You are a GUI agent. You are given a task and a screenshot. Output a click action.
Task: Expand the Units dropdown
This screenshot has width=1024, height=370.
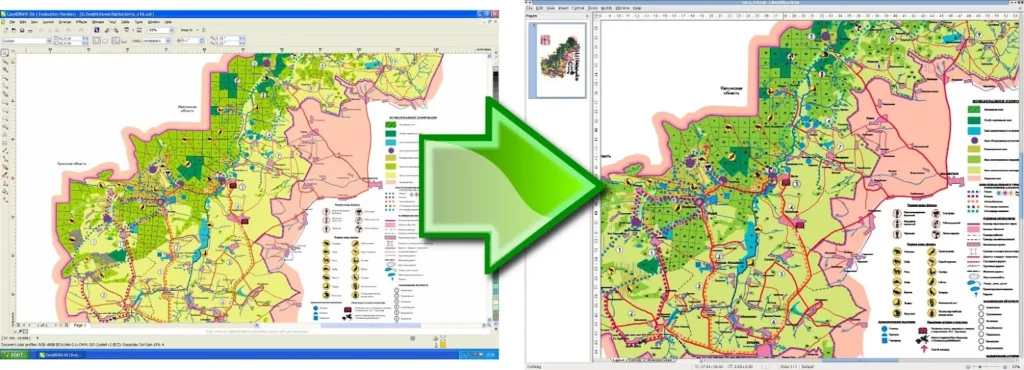168,41
